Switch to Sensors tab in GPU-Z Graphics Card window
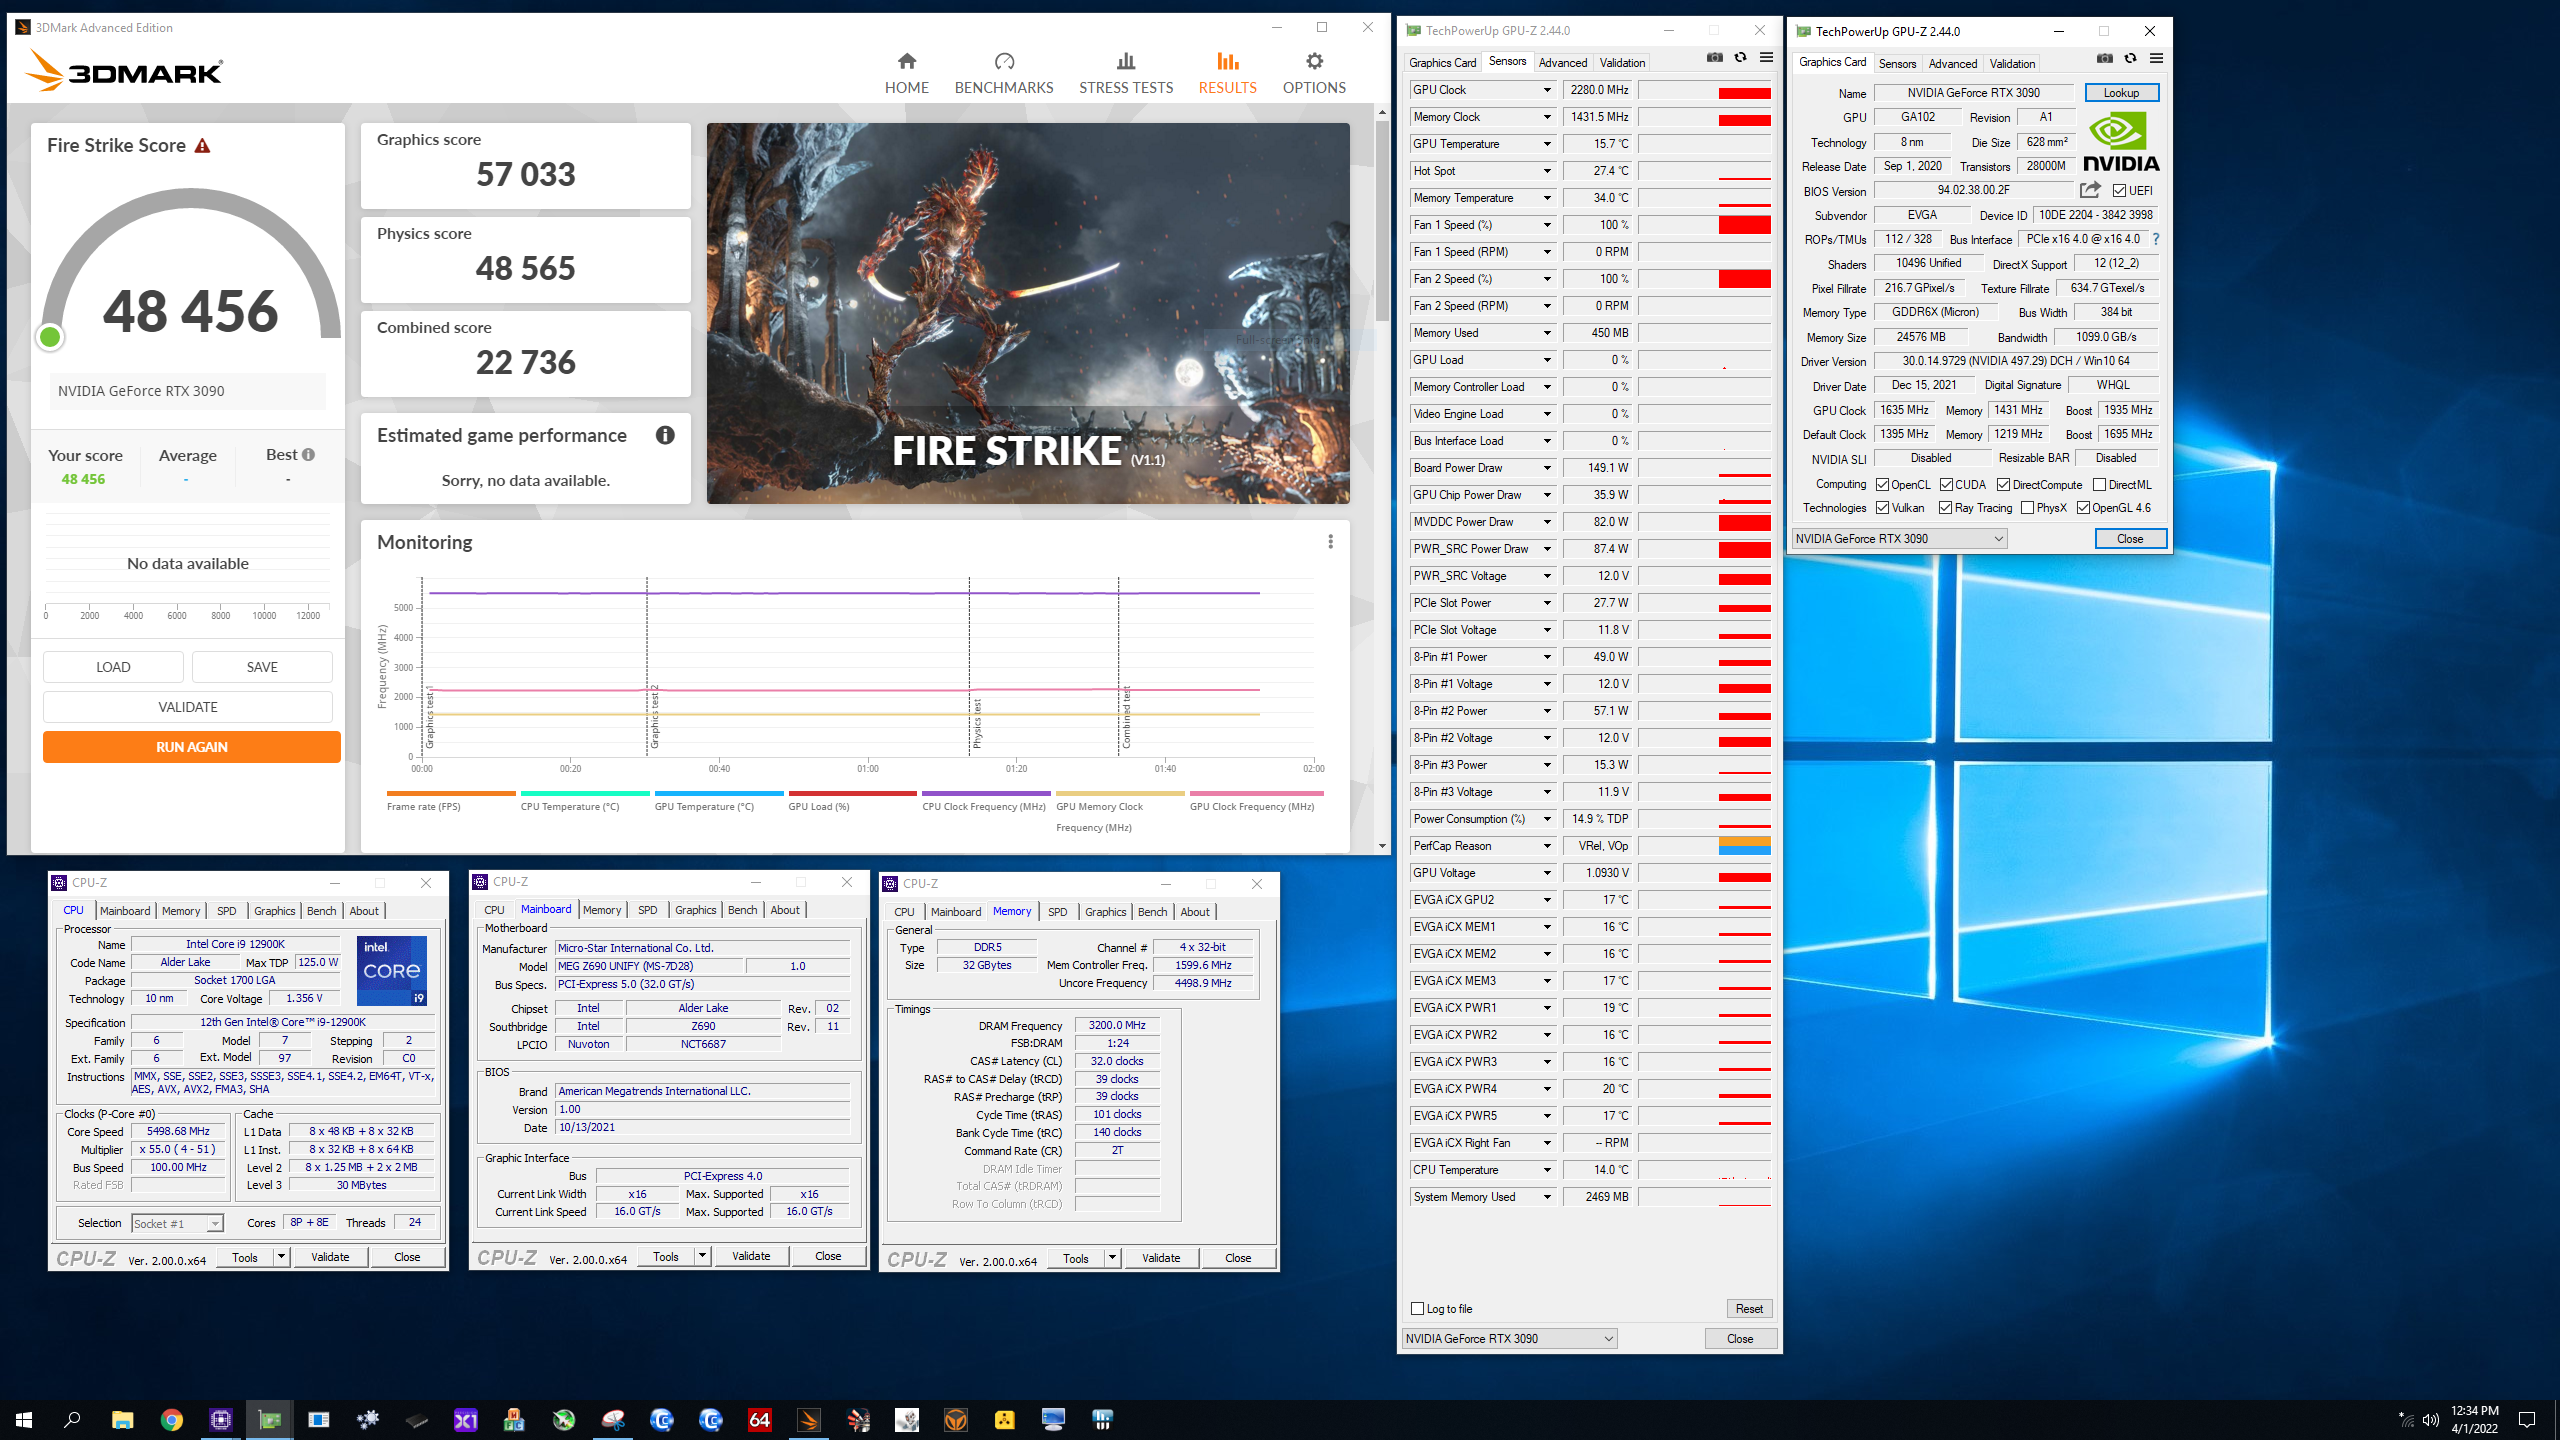Screen dimensions: 2560x1440 (1897, 63)
